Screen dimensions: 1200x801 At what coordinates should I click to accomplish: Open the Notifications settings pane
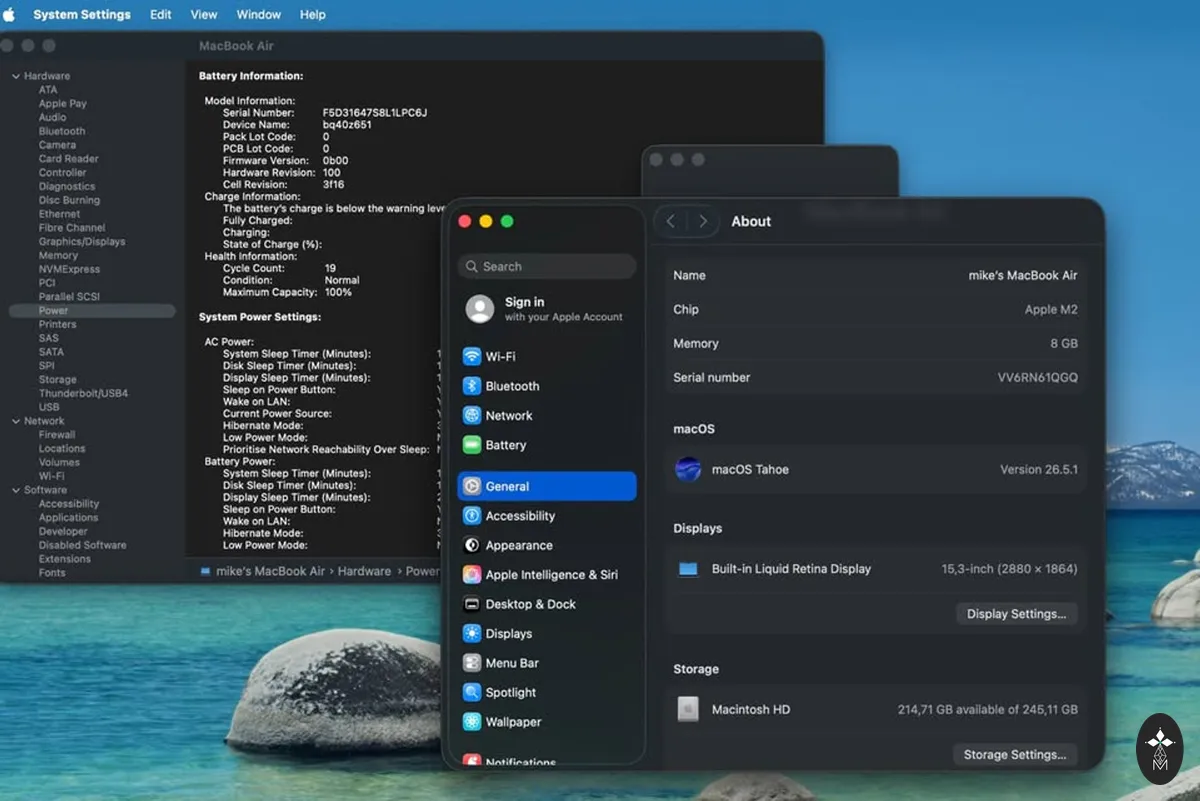pyautogui.click(x=547, y=762)
